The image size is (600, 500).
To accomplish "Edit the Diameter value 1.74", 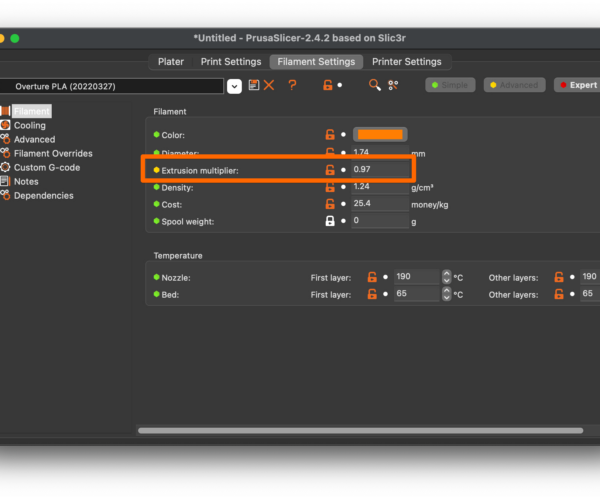I will (x=380, y=151).
